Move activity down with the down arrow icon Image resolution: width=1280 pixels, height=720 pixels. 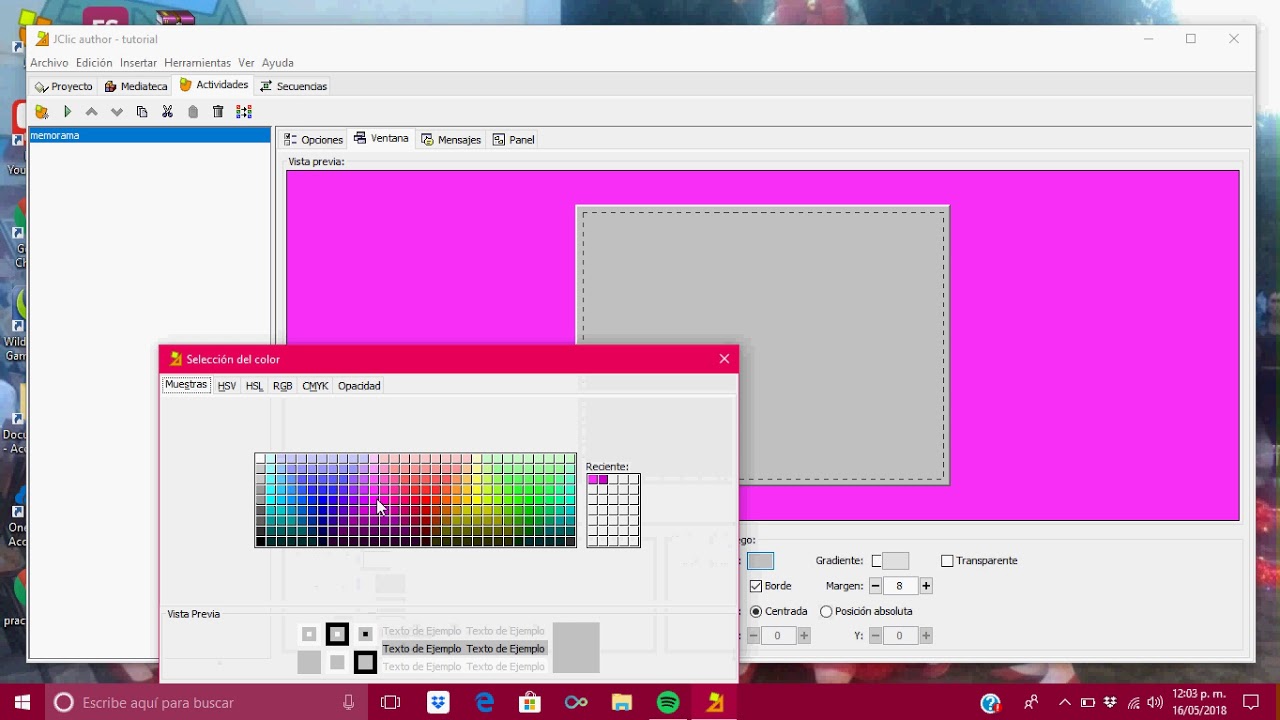click(x=117, y=112)
